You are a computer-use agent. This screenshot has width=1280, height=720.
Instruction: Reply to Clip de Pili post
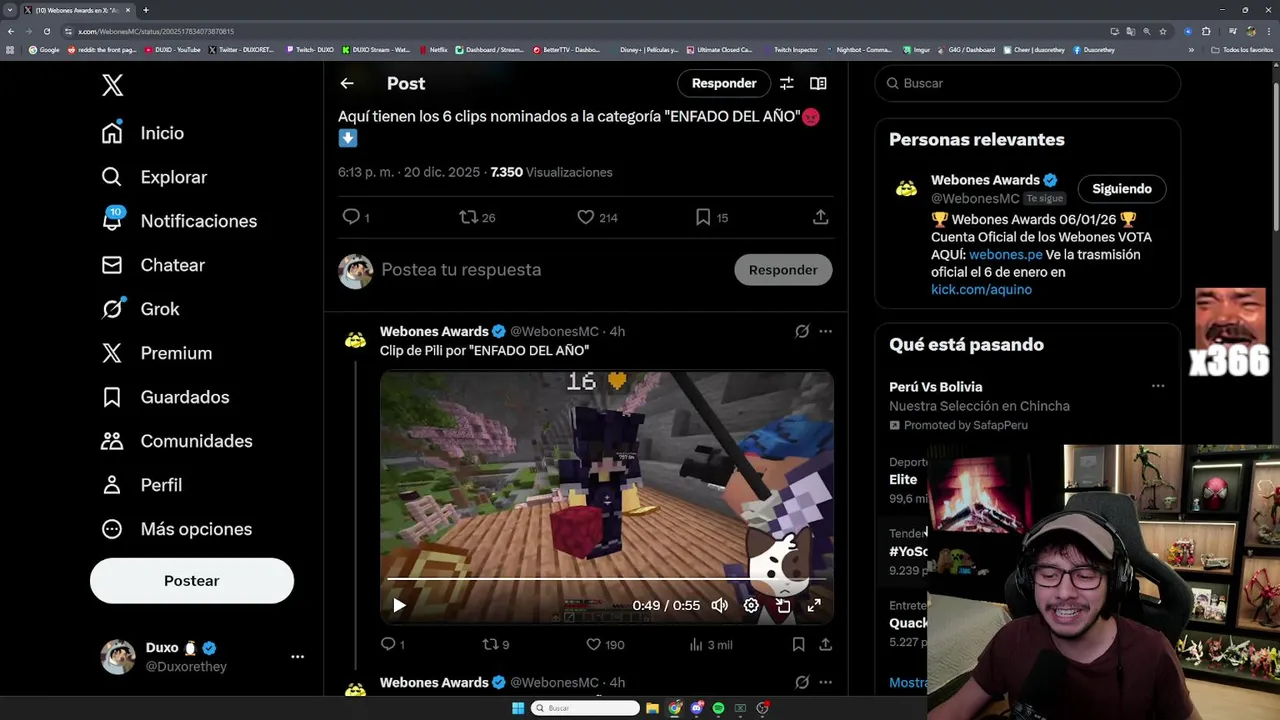point(388,645)
